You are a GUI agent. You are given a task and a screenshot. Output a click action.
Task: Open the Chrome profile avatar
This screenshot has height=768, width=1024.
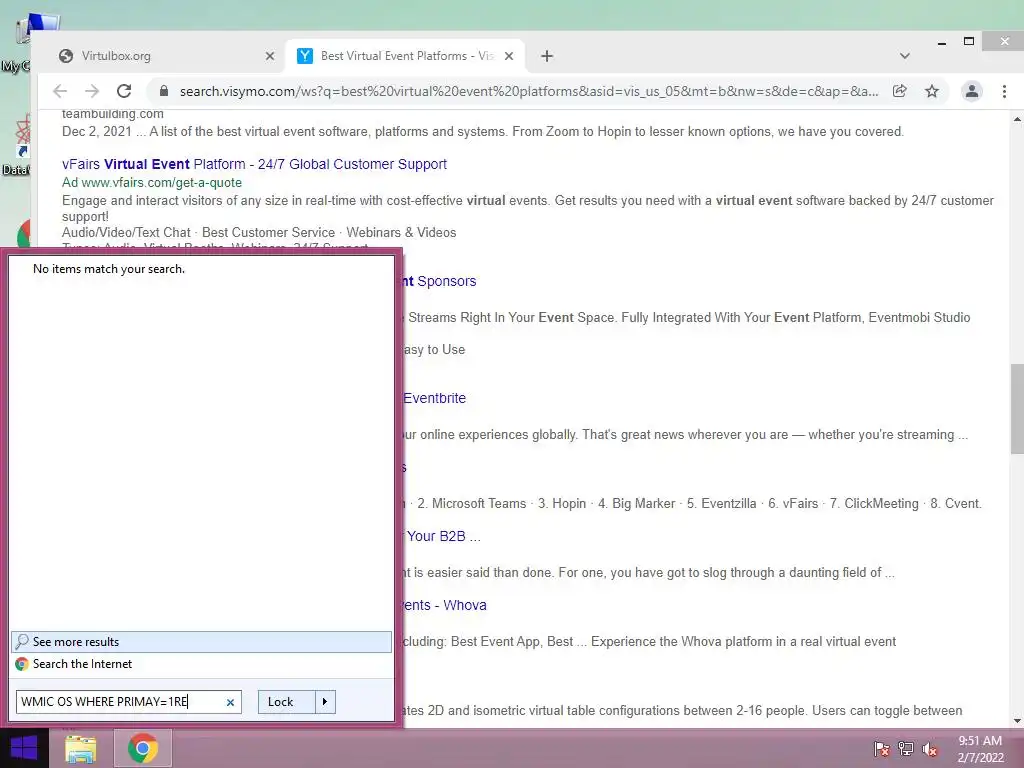pos(972,91)
